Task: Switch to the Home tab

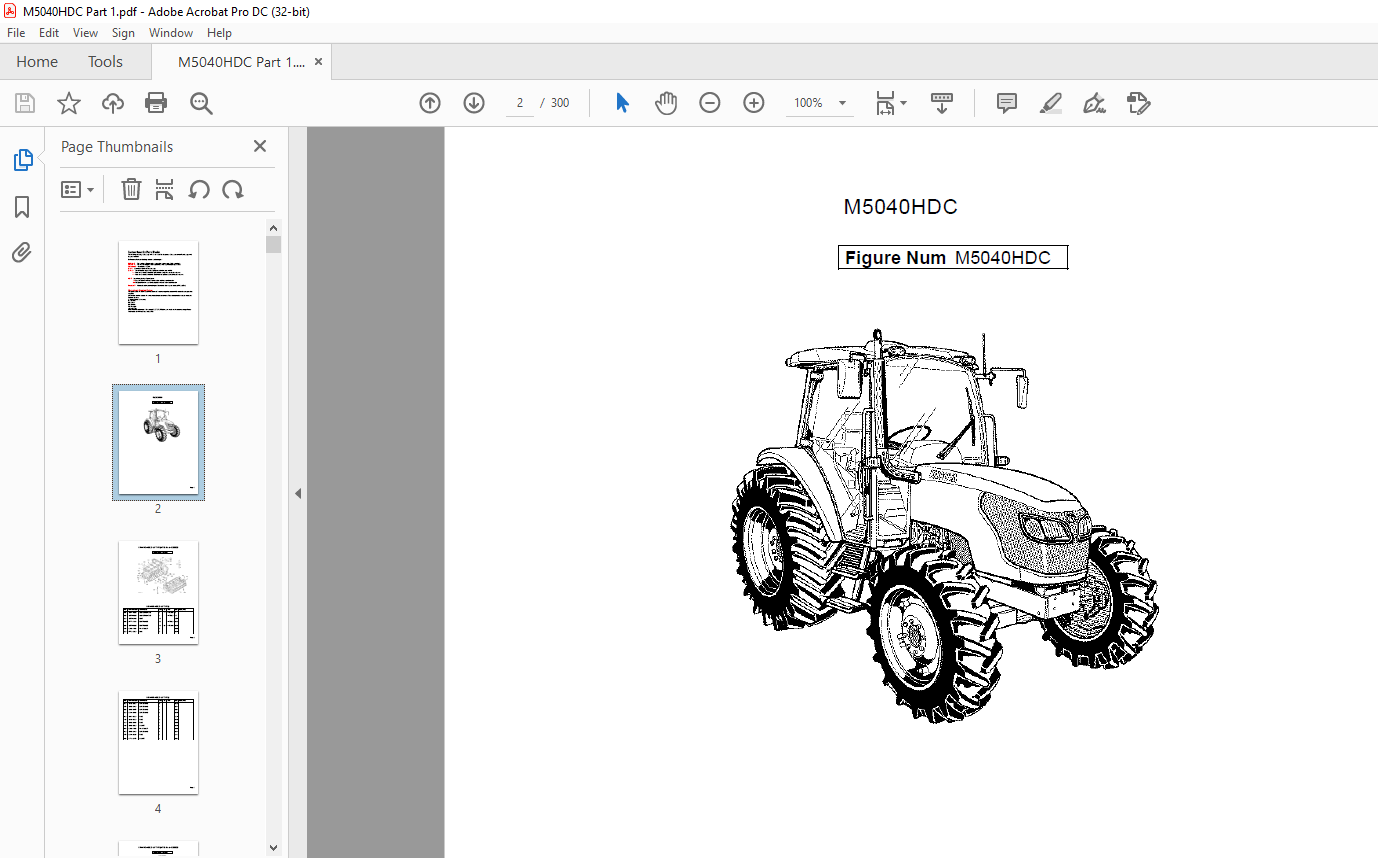Action: (x=37, y=62)
